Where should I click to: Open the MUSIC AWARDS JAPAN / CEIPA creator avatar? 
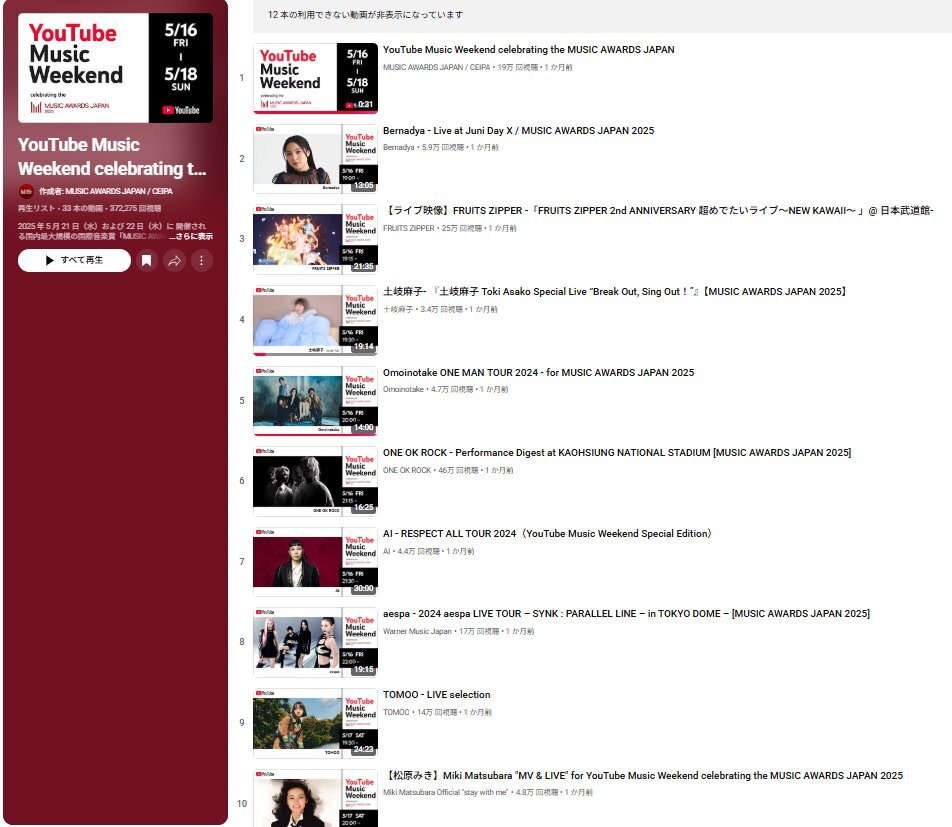coord(26,191)
